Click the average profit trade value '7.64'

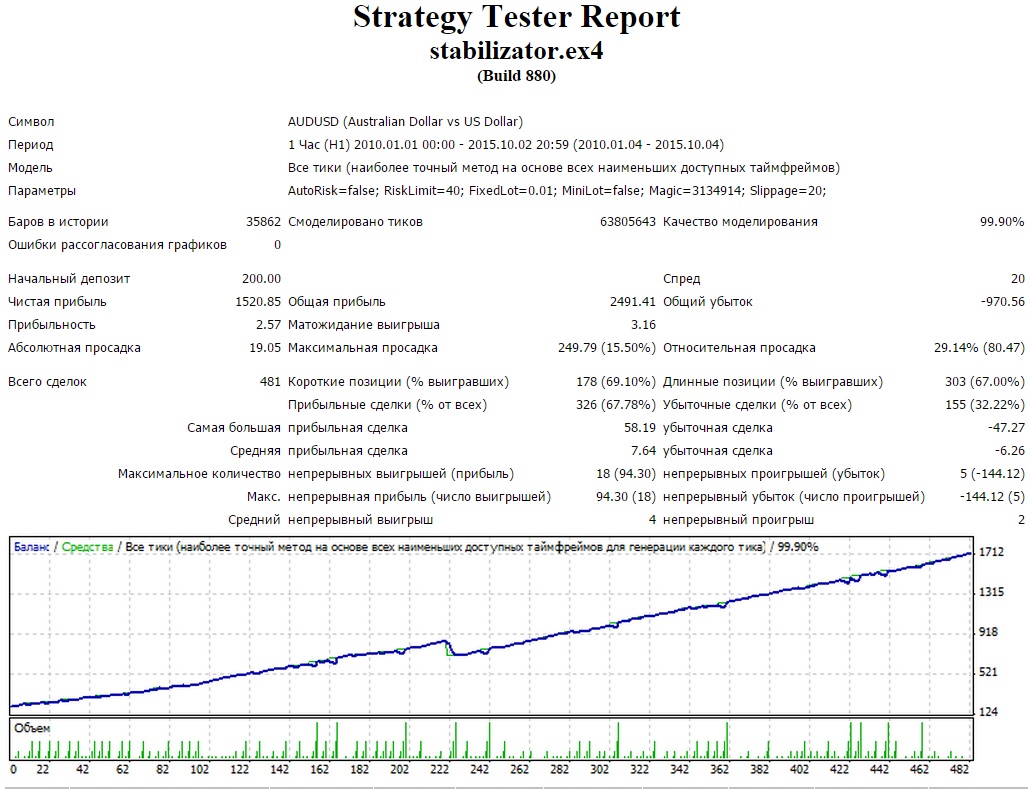[x=643, y=451]
